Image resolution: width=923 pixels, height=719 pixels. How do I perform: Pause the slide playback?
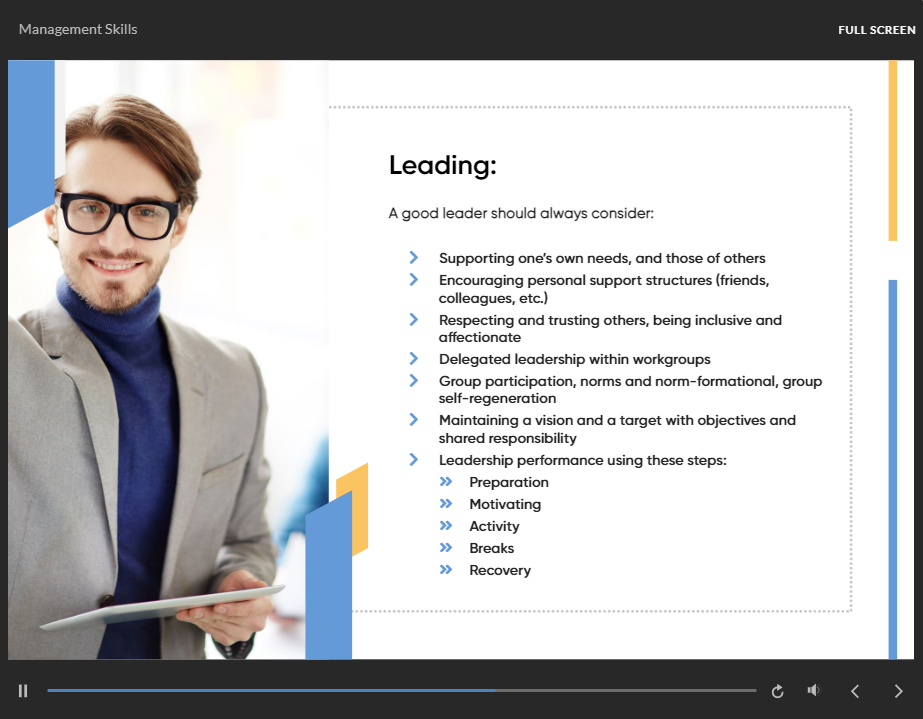pyautogui.click(x=23, y=691)
